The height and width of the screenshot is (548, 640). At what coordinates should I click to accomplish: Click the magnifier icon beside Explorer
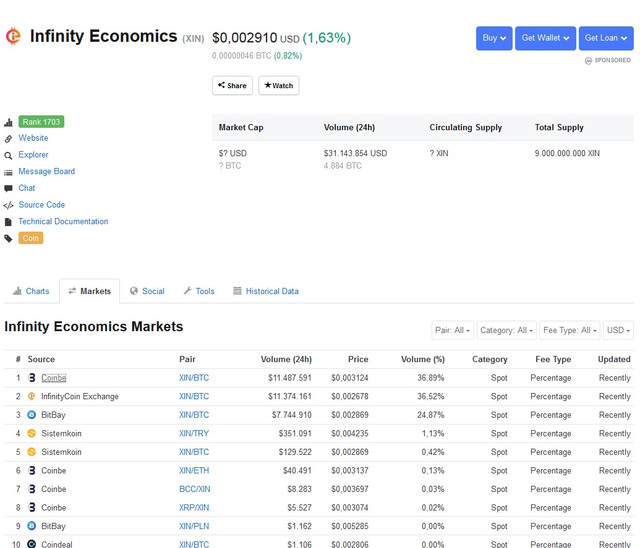pos(8,155)
